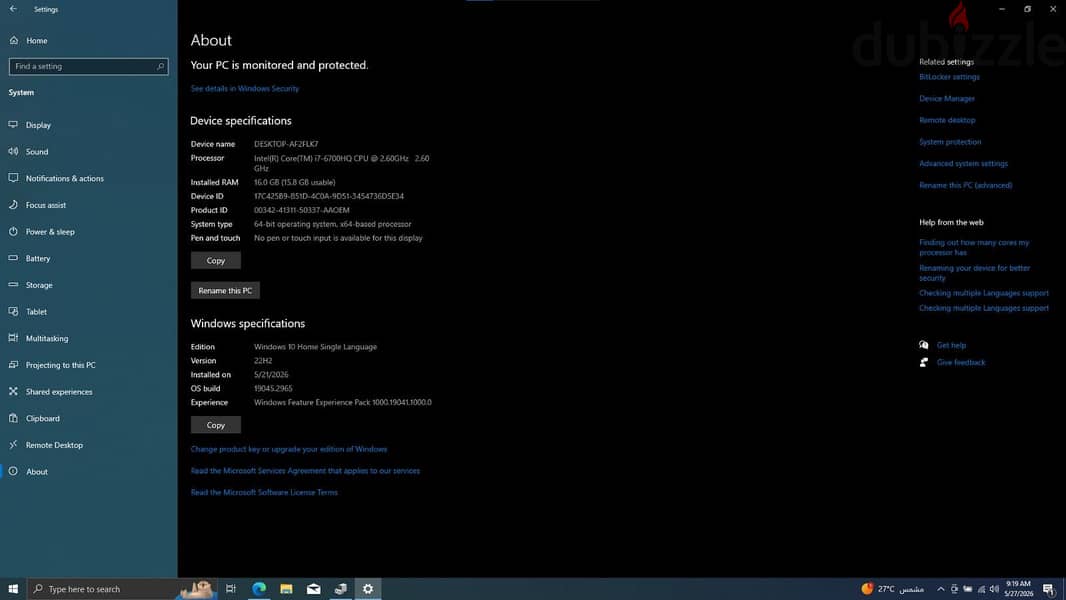Open Change product key or upgrade link

(289, 449)
